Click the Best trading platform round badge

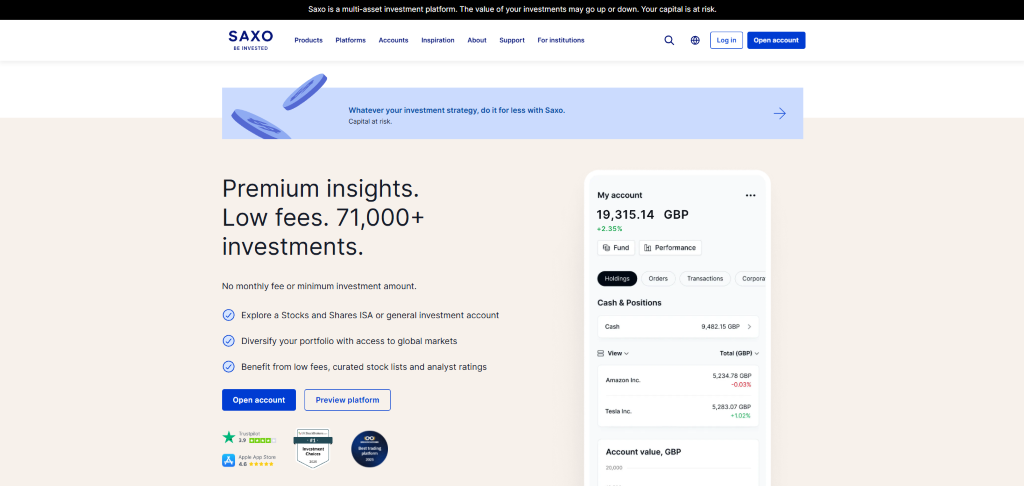click(x=370, y=449)
